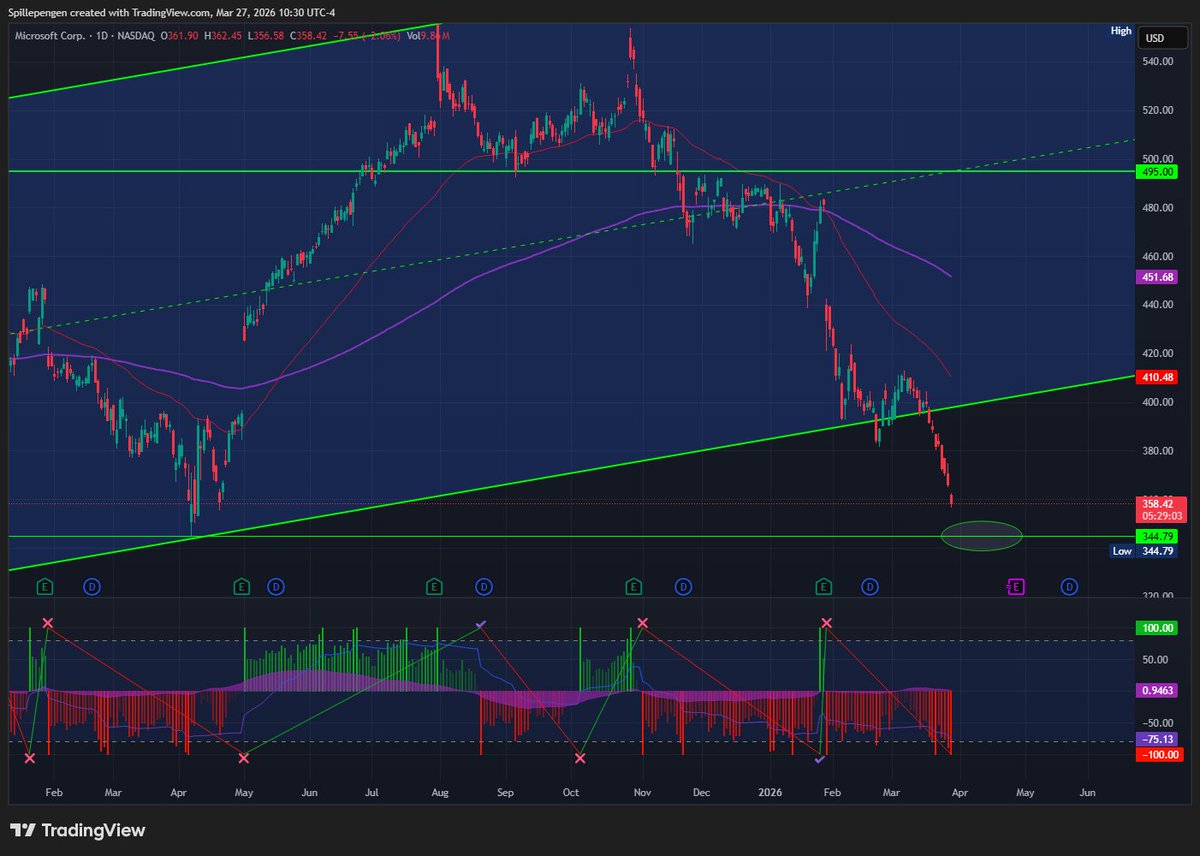This screenshot has width=1200, height=856.
Task: Click the TradingView logo
Action: point(78,831)
